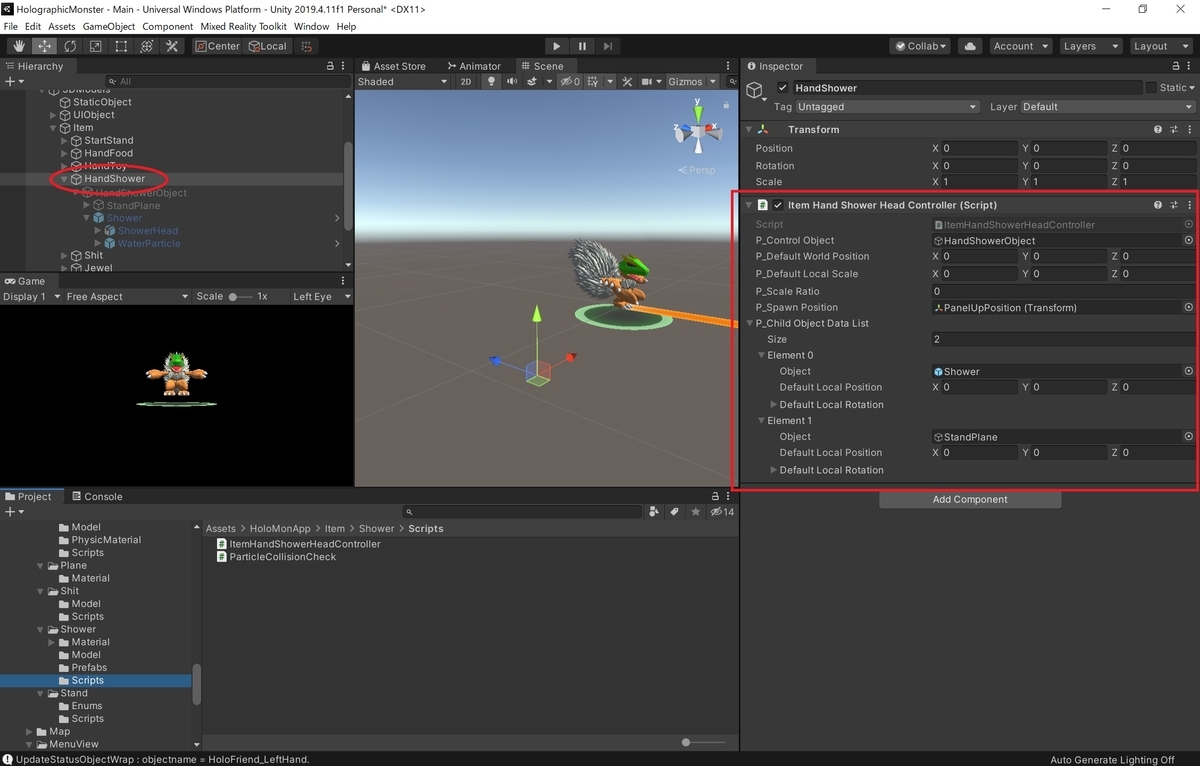1200x766 pixels.
Task: Select the Rotate tool
Action: click(70, 46)
